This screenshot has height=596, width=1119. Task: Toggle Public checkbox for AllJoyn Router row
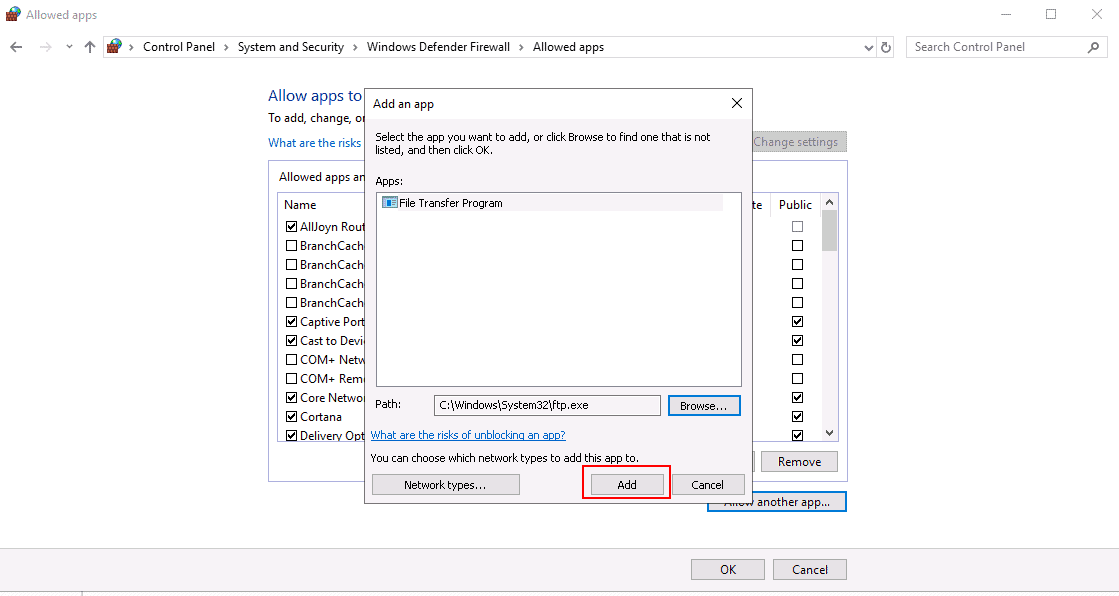point(797,226)
